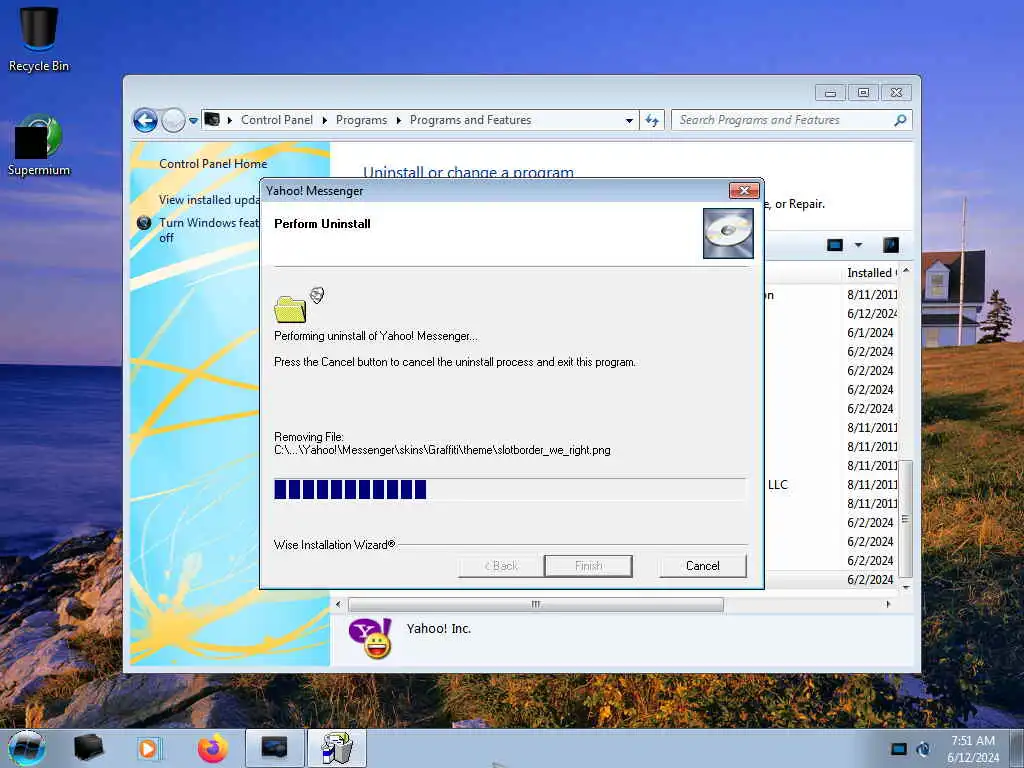Click the uninstall progress bar

point(509,489)
